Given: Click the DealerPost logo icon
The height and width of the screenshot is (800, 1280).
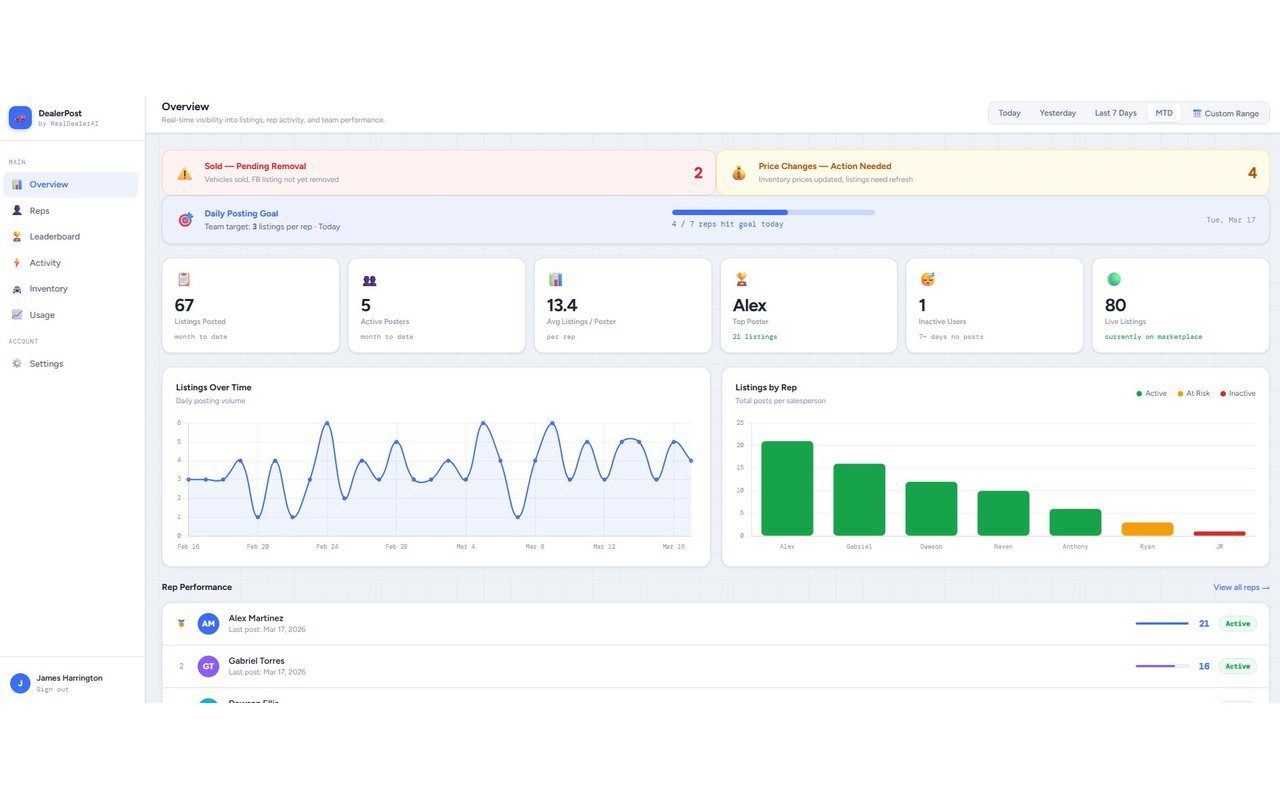Looking at the screenshot, I should coord(20,118).
